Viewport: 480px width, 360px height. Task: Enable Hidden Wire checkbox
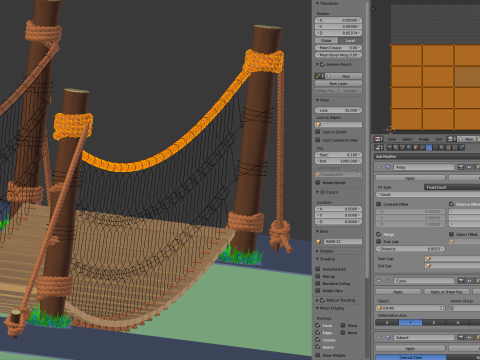point(318,291)
